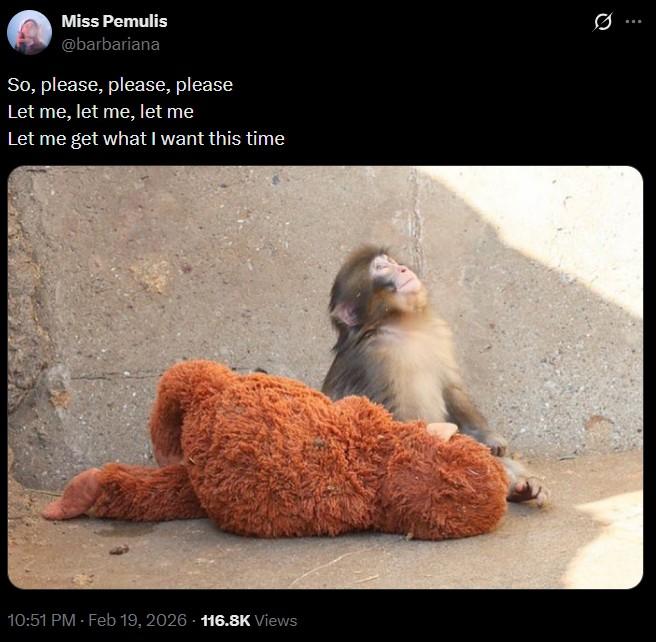
Task: Click the "Views" label
Action: click(x=276, y=620)
